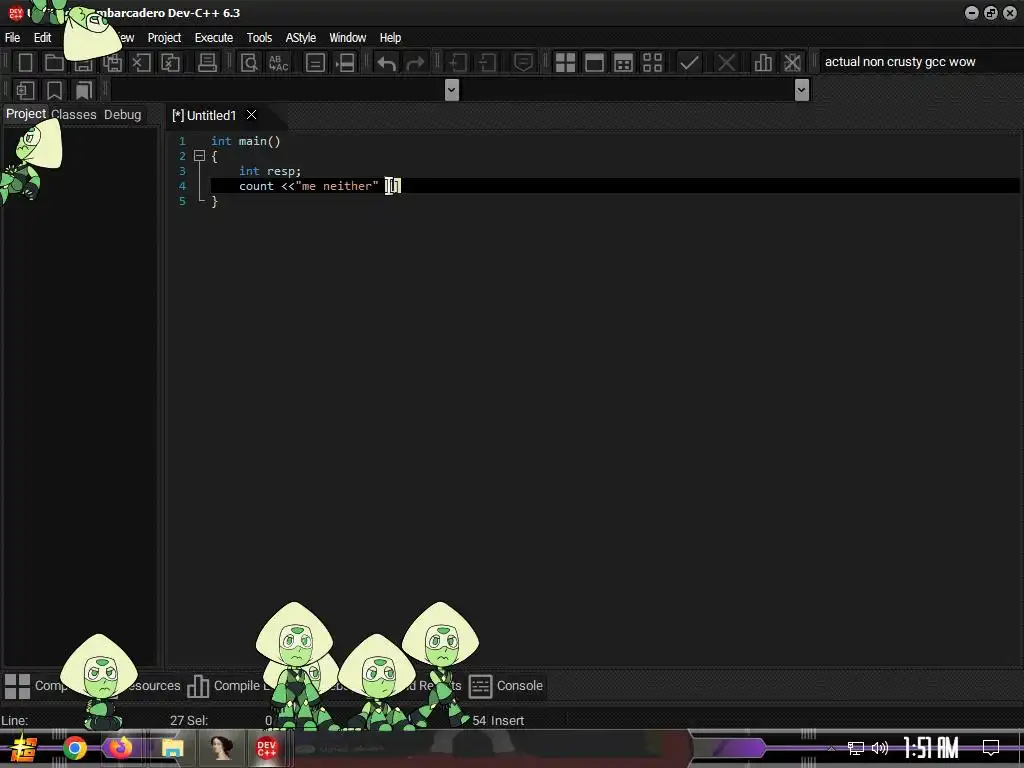1024x768 pixels.
Task: Close all files toolbar icon
Action: pos(170,63)
